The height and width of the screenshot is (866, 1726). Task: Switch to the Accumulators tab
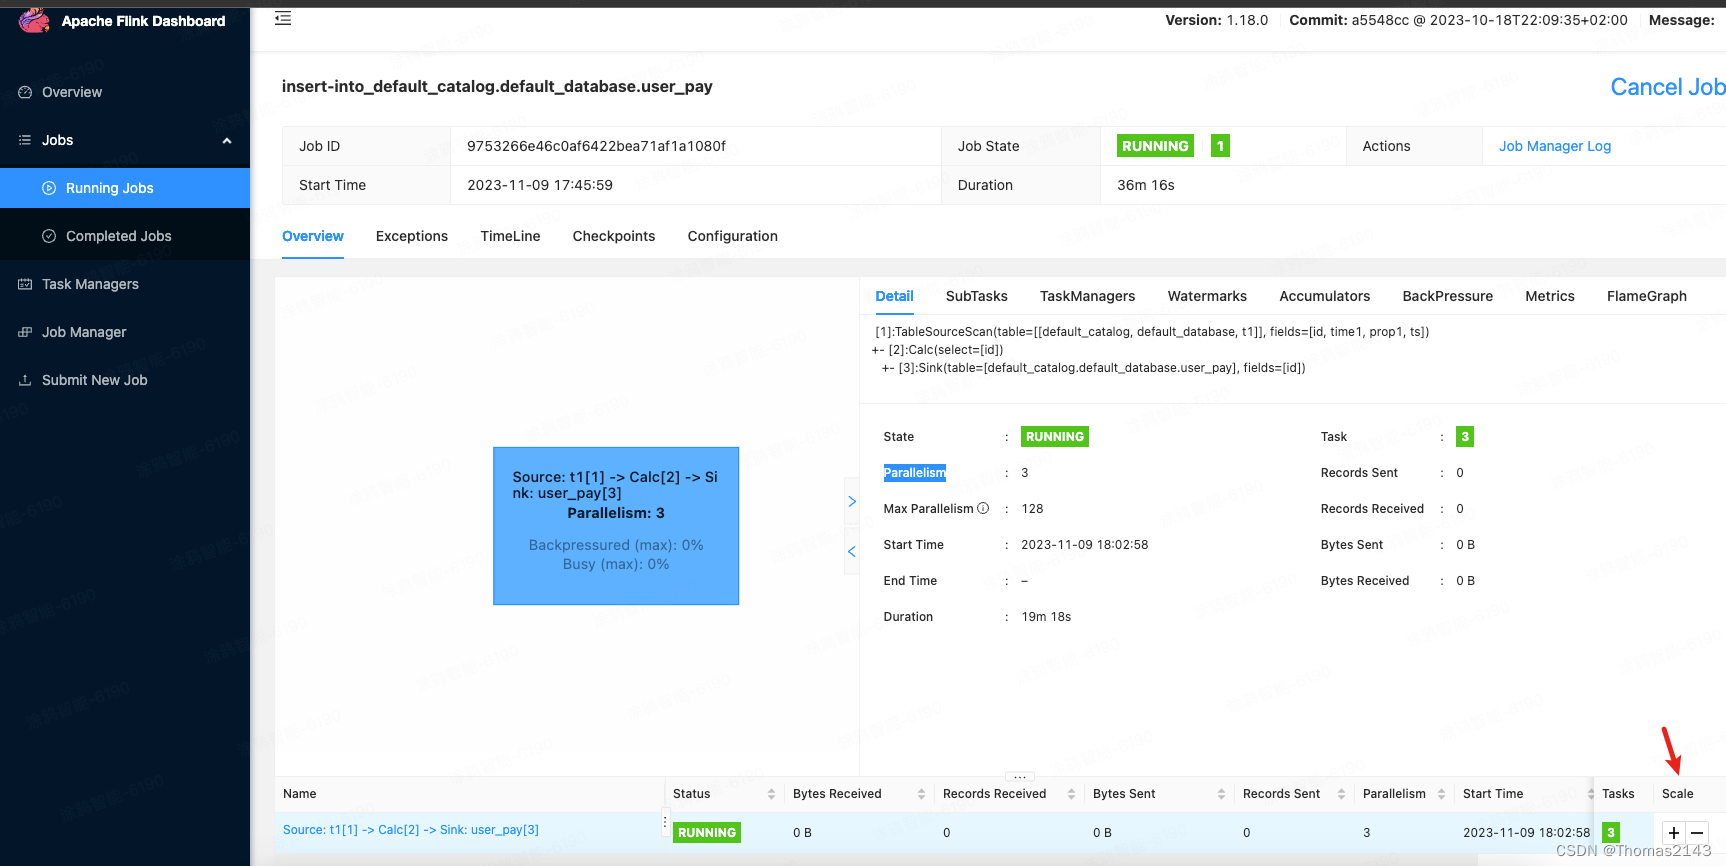1324,296
